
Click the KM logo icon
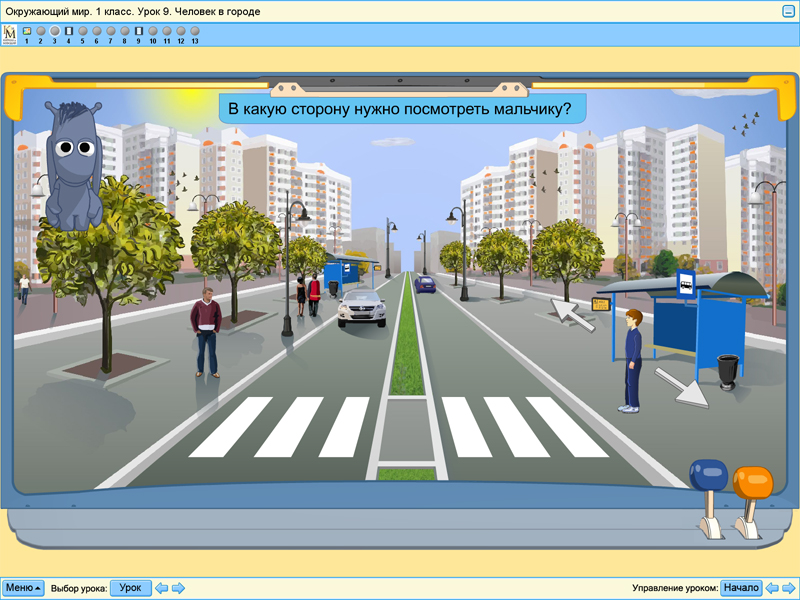10,35
